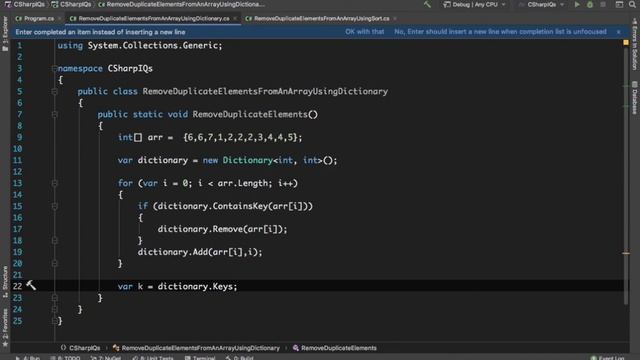Image resolution: width=640 pixels, height=360 pixels.
Task: Open Errors in Solution on right sidebar
Action: pyautogui.click(x=634, y=43)
